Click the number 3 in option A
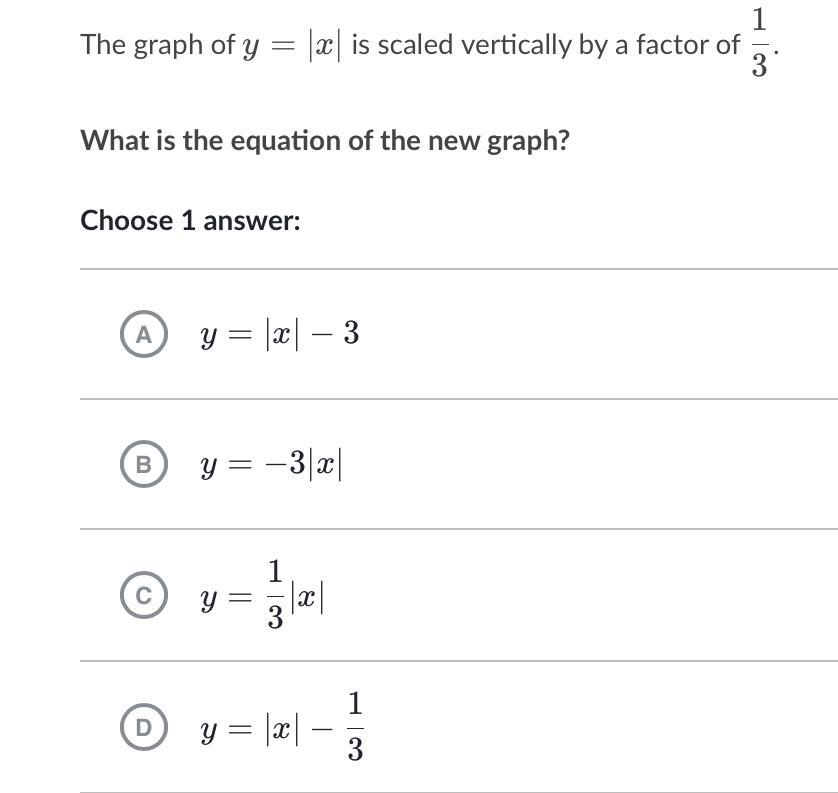838x793 pixels. coord(350,334)
